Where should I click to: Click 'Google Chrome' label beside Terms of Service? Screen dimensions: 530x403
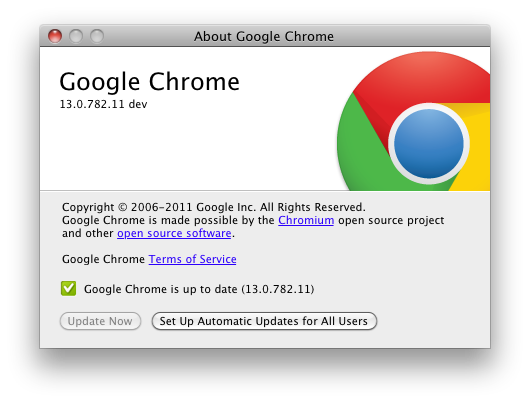[103, 259]
